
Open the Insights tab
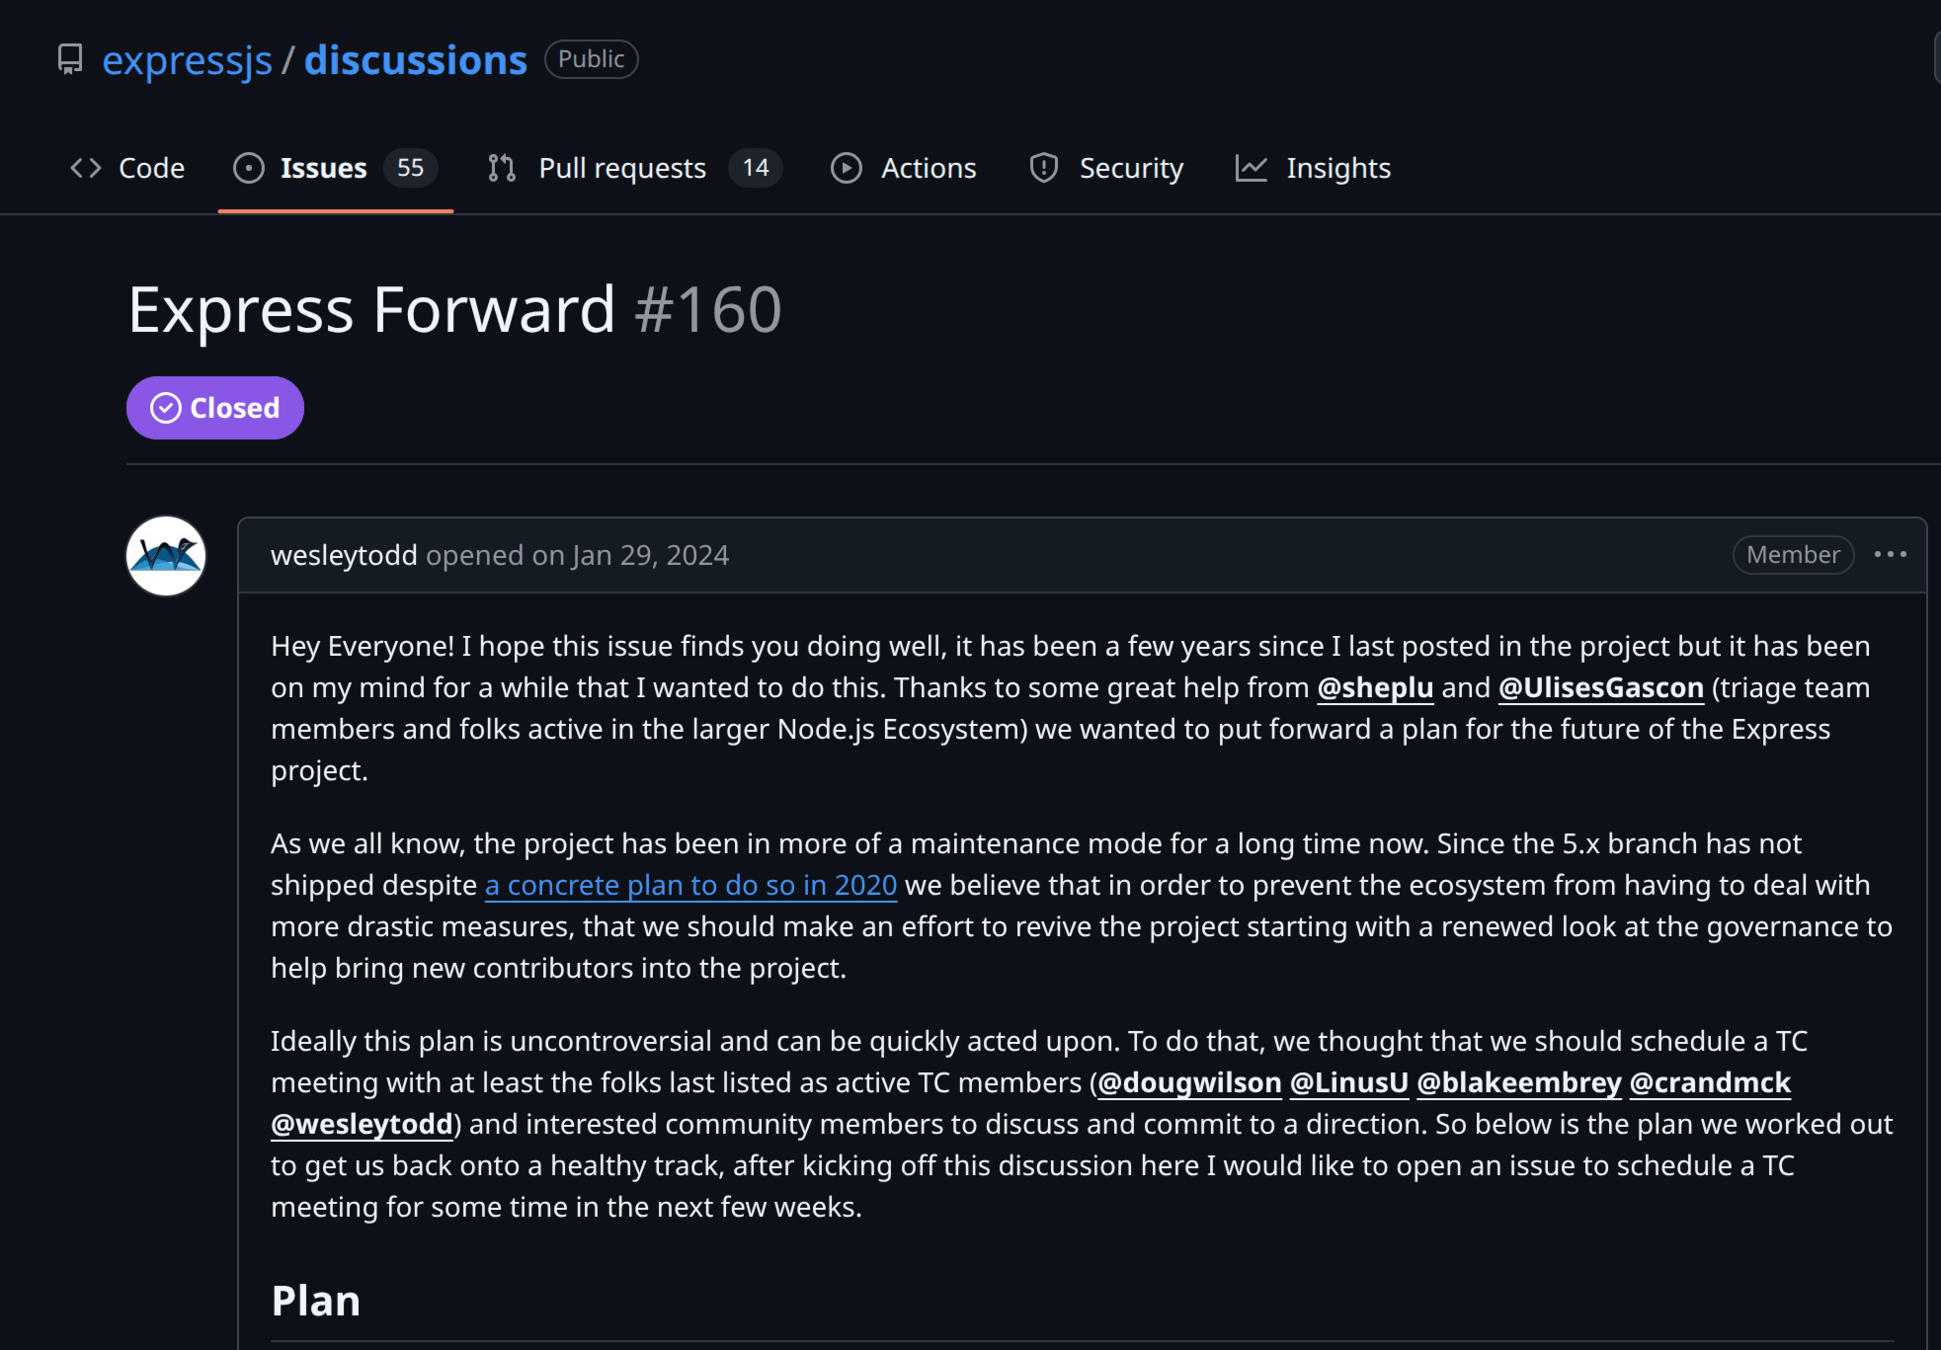1338,168
